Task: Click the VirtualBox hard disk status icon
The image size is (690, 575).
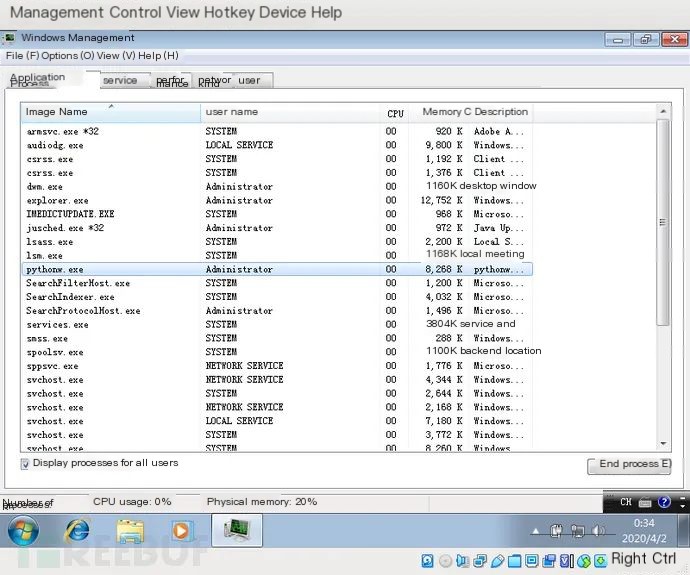Action: (427, 560)
